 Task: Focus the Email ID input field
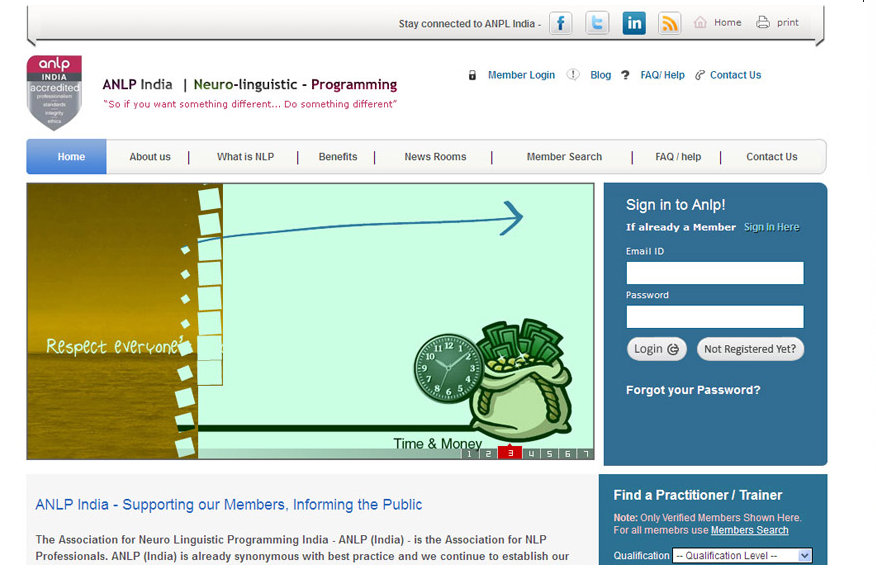715,273
